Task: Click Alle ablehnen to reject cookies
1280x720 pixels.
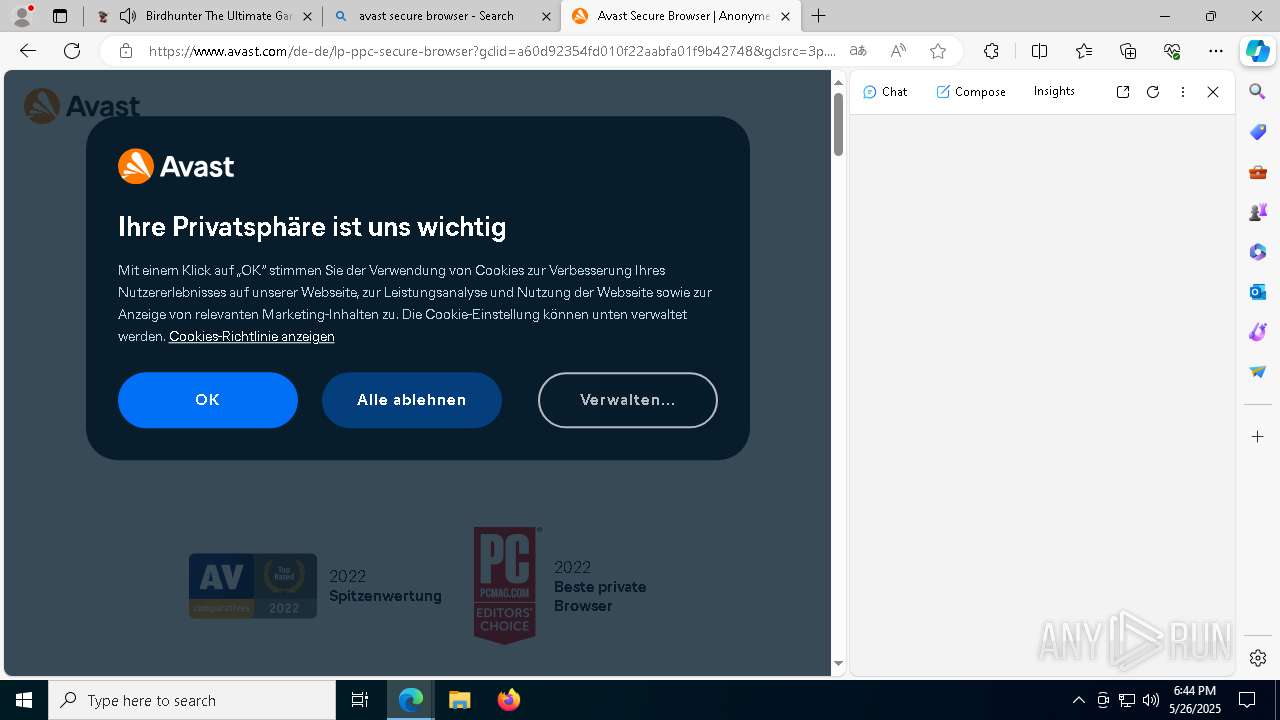Action: click(412, 400)
